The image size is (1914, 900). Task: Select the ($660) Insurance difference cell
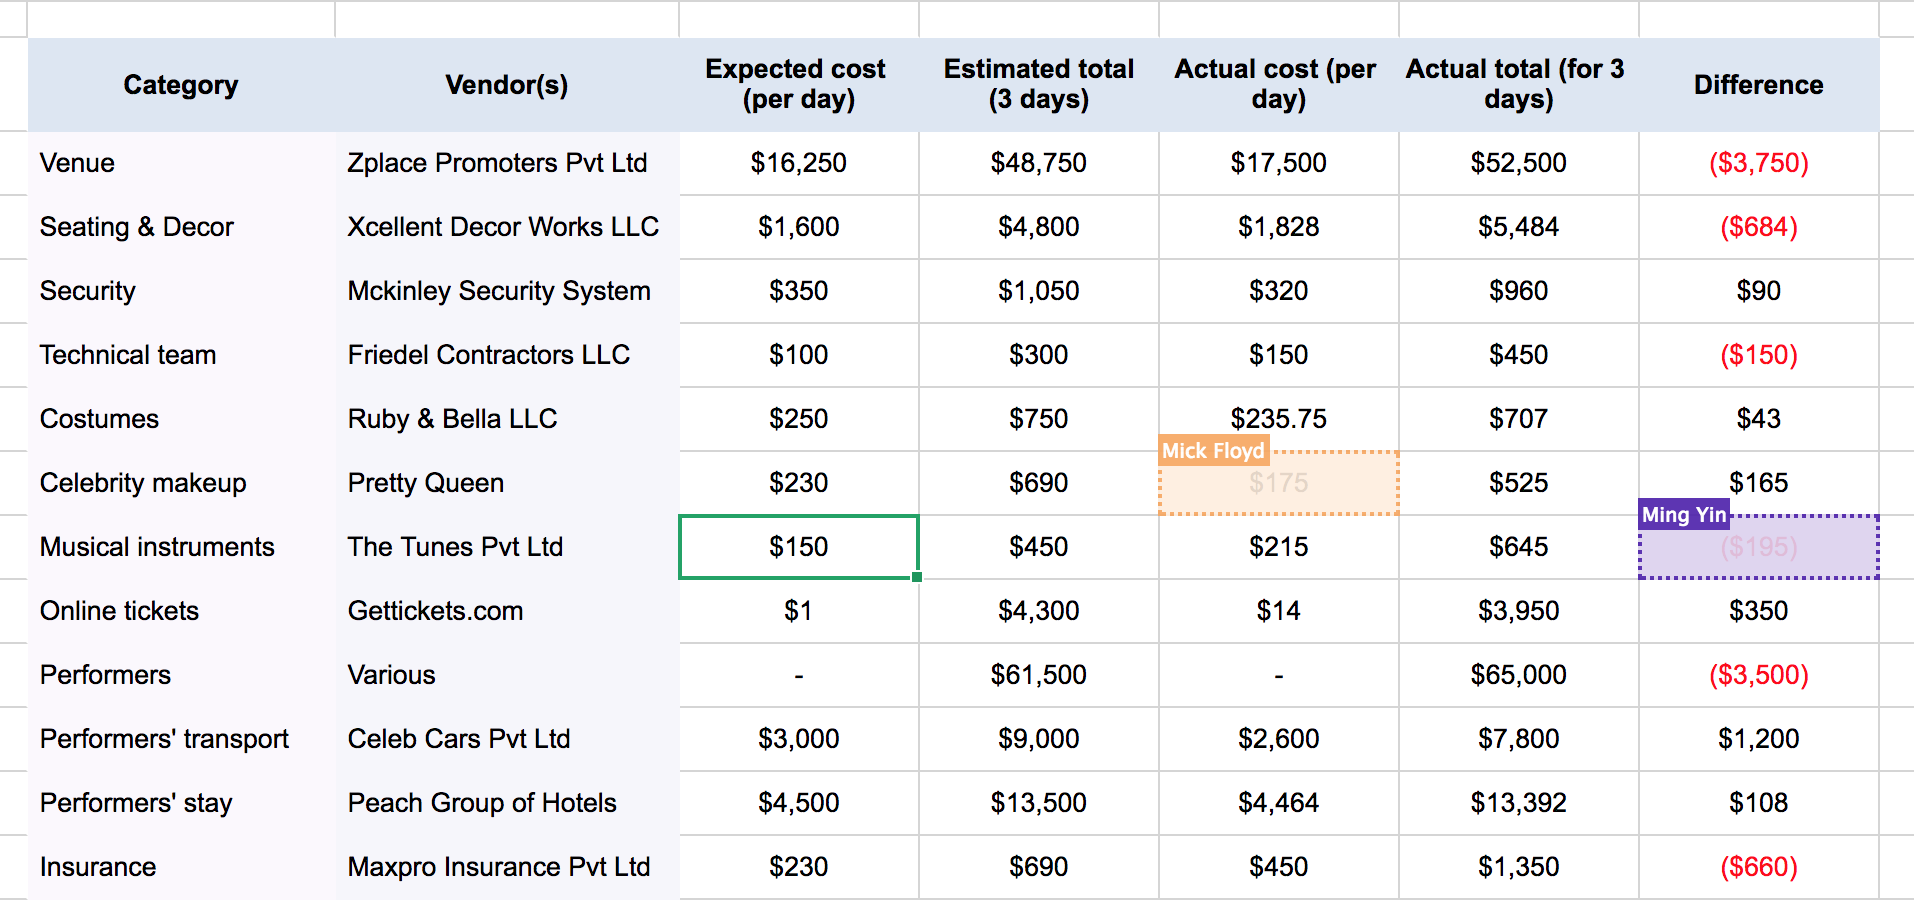(x=1758, y=867)
